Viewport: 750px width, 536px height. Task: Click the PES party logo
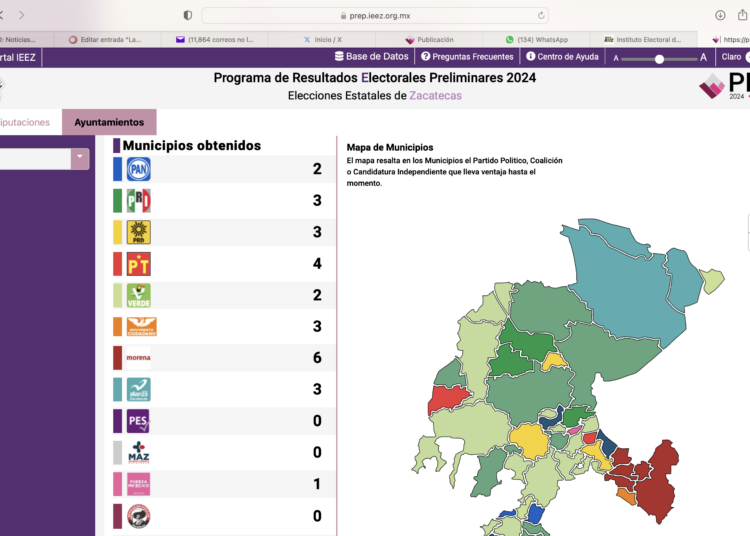click(x=138, y=421)
